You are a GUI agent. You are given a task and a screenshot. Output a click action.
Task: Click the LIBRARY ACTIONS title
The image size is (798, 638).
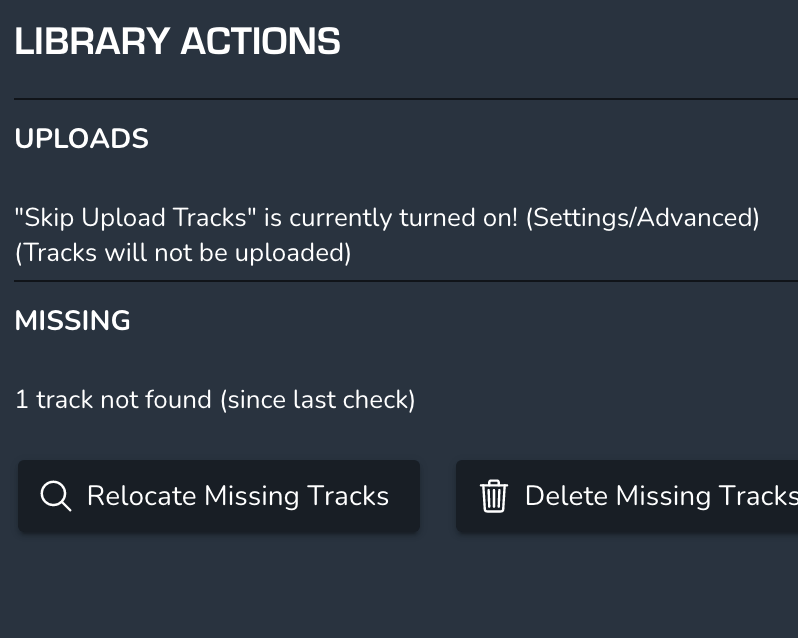pyautogui.click(x=177, y=42)
